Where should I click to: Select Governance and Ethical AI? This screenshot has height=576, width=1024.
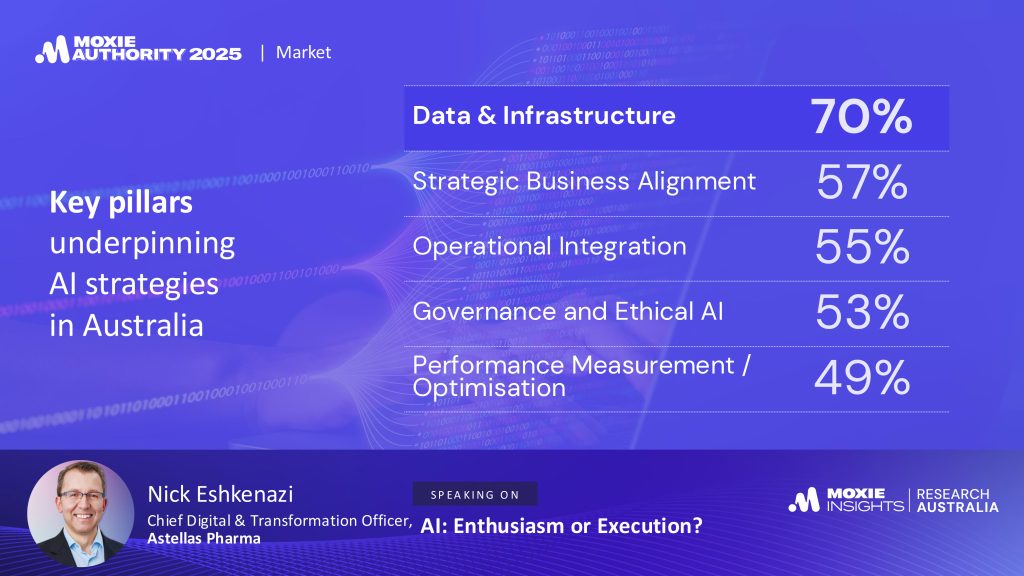pyautogui.click(x=568, y=311)
